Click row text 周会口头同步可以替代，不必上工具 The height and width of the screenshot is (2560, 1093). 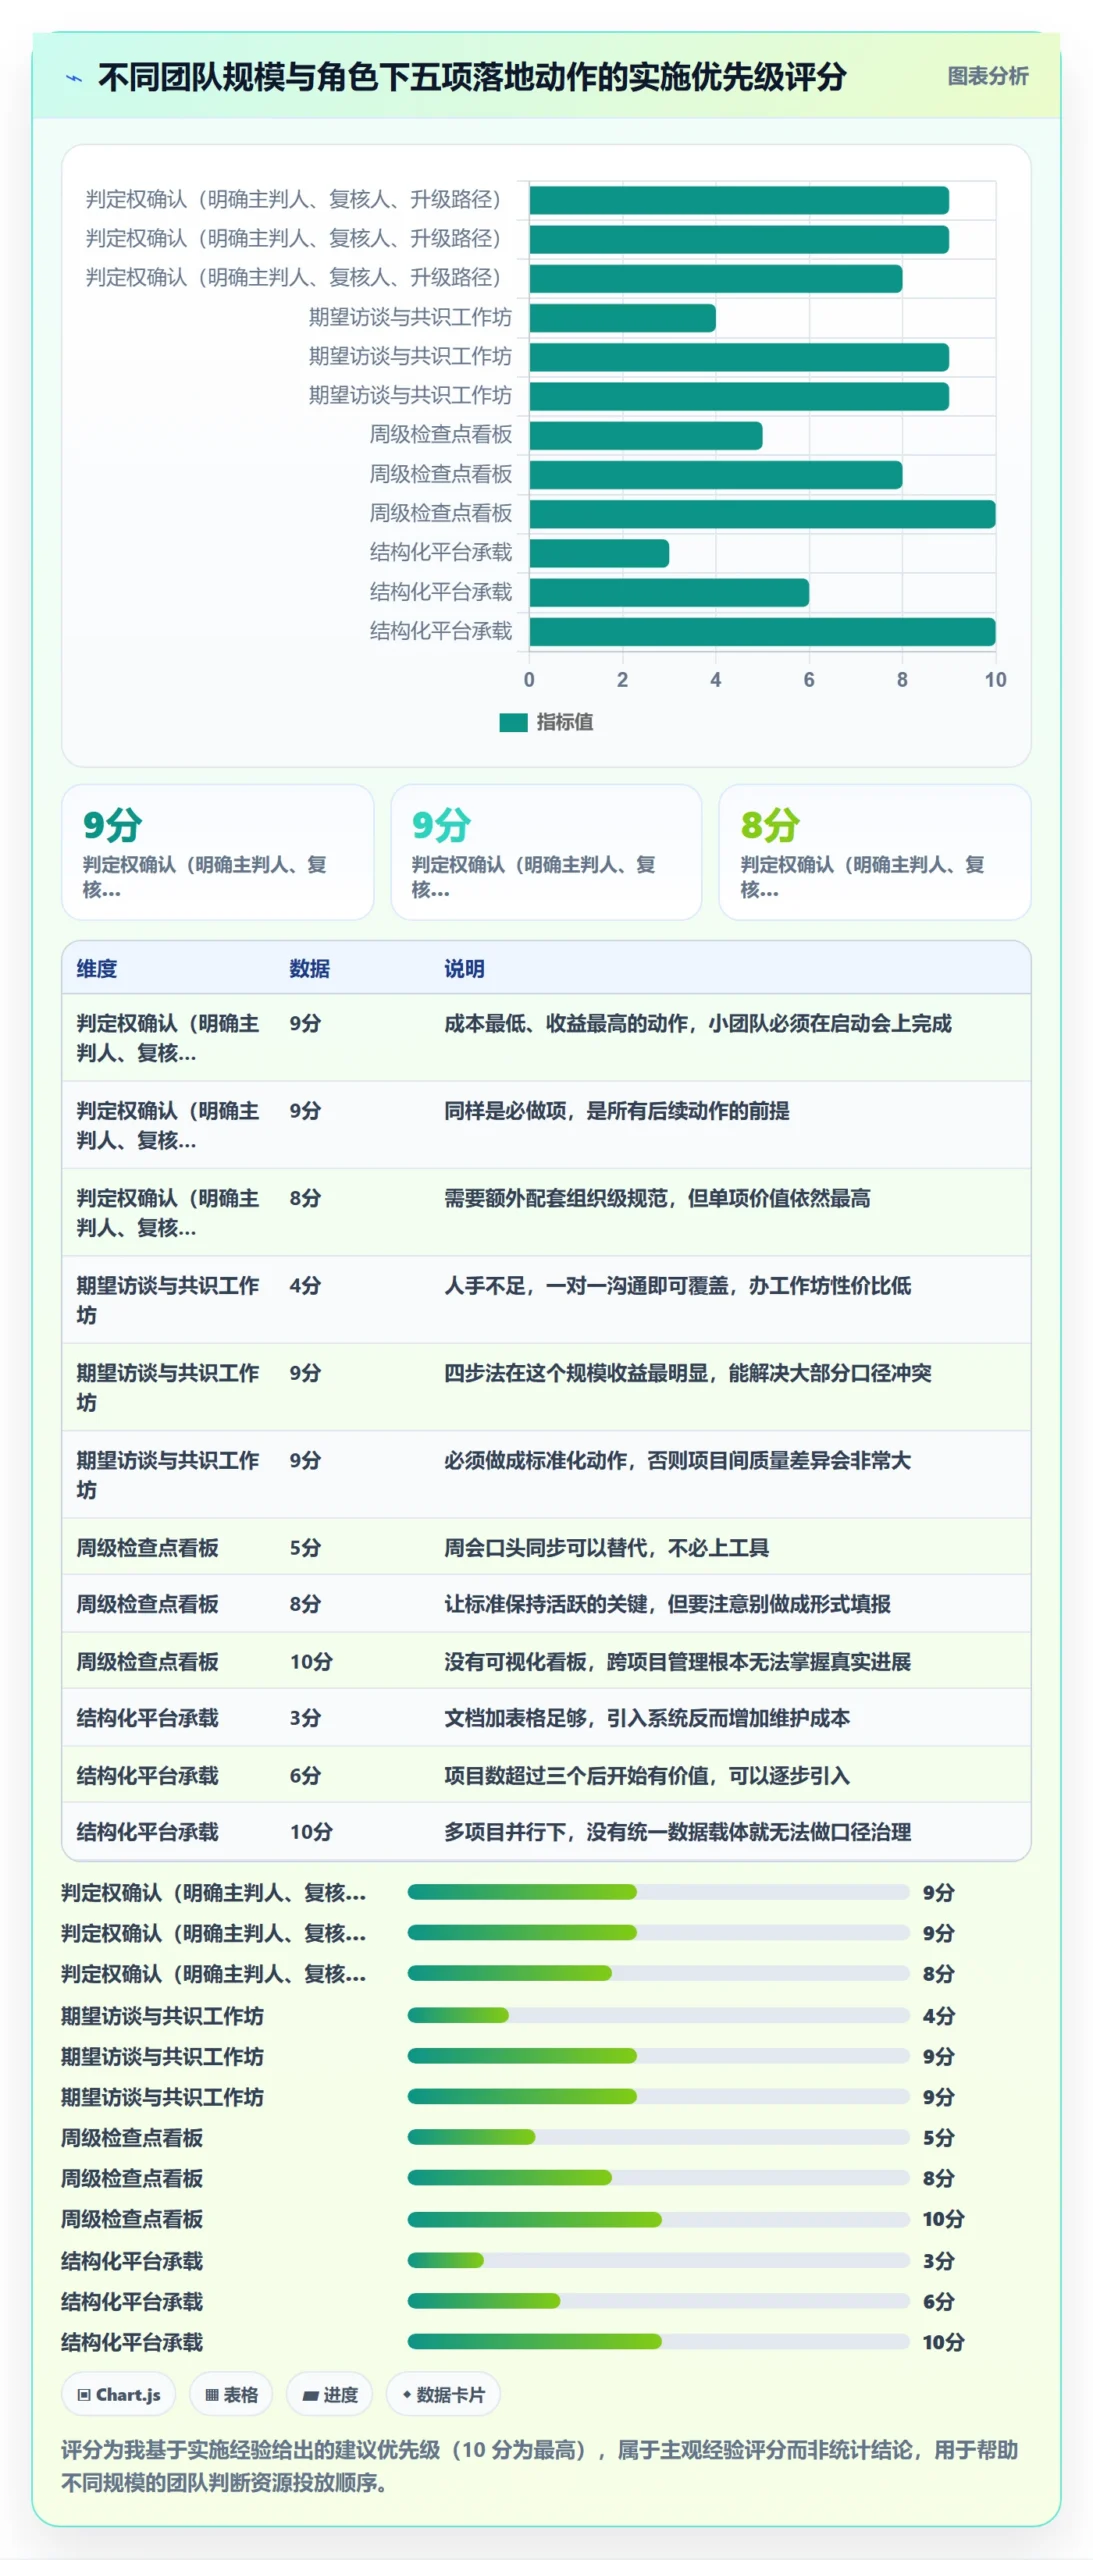point(606,1548)
